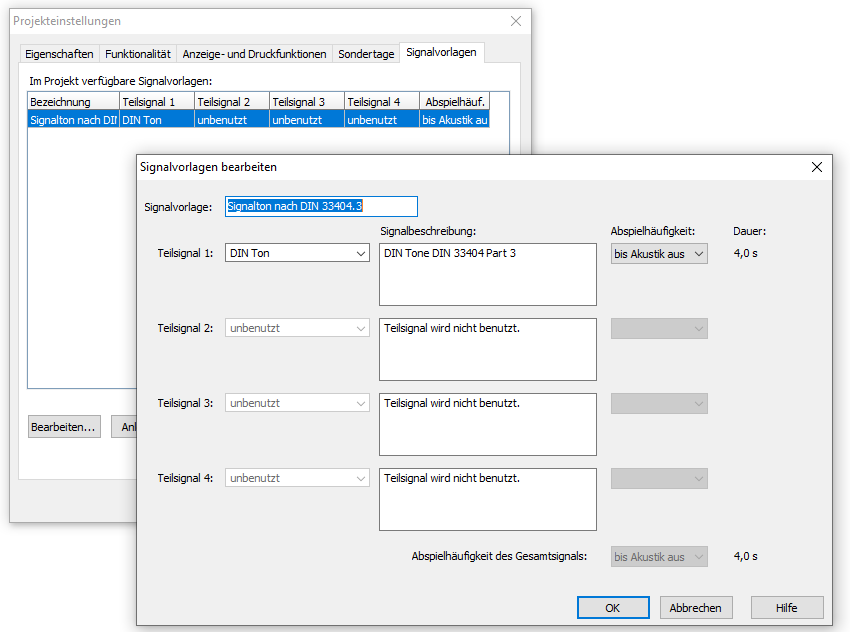Click the Teilsignal 2 description text box
The height and width of the screenshot is (632, 850).
coord(487,349)
